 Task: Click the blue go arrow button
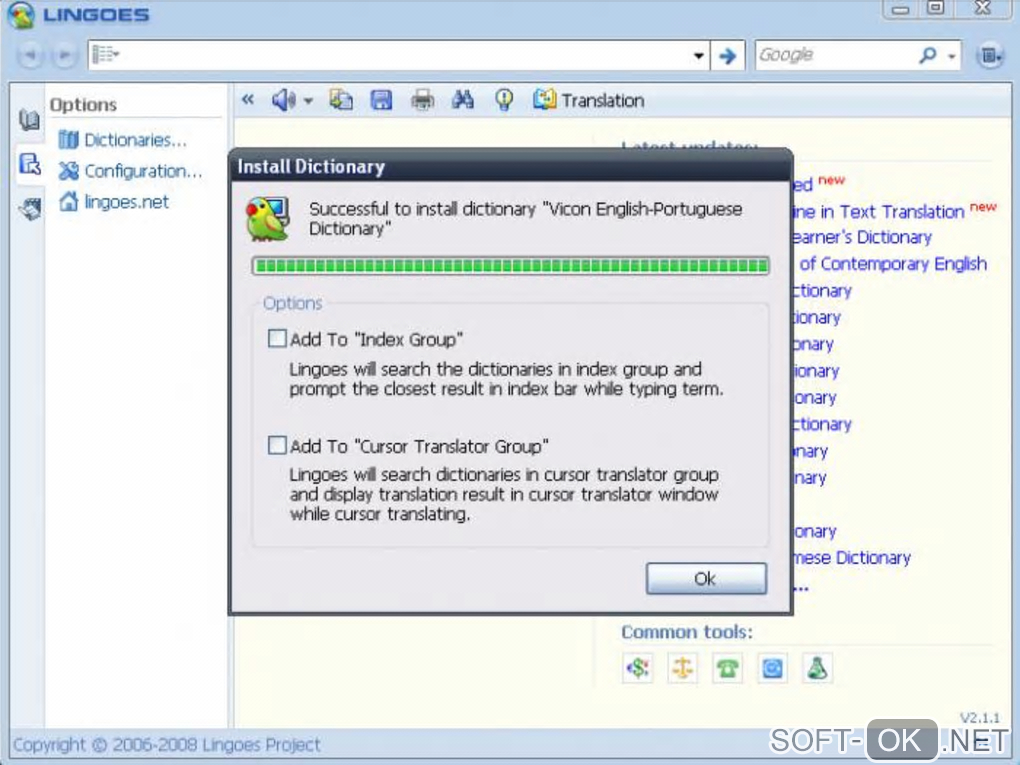point(727,56)
